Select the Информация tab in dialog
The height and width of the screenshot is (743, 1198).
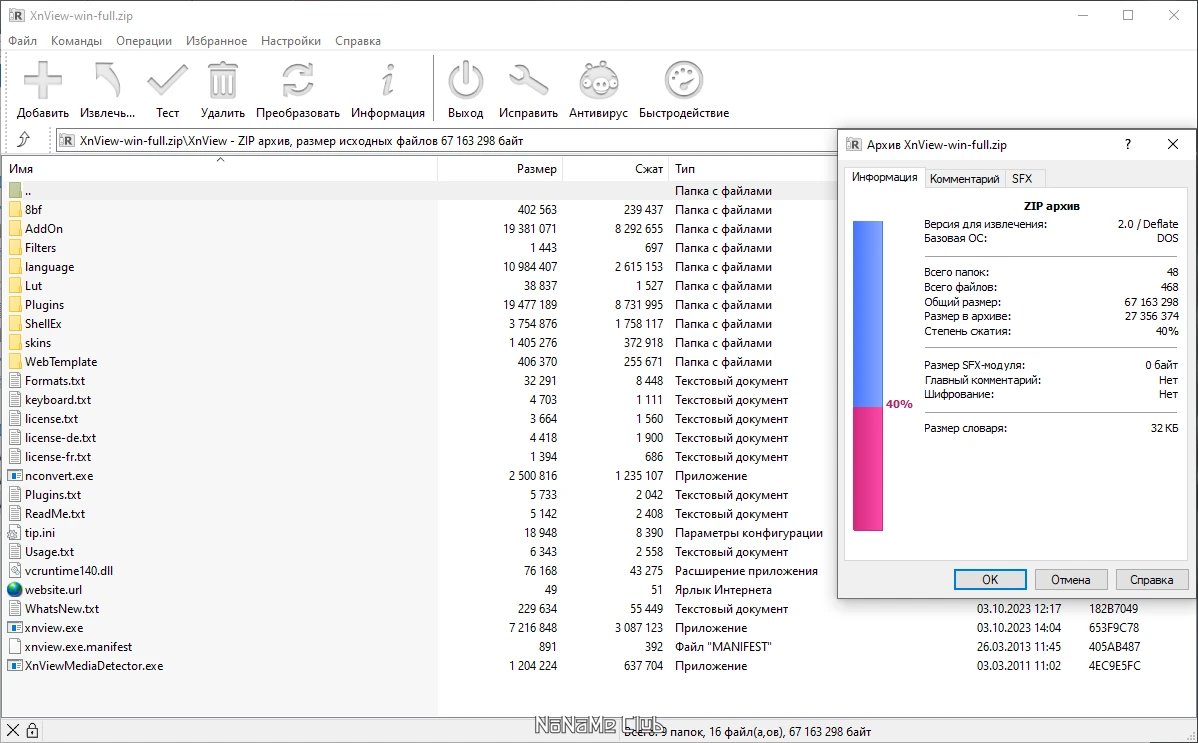coord(885,177)
